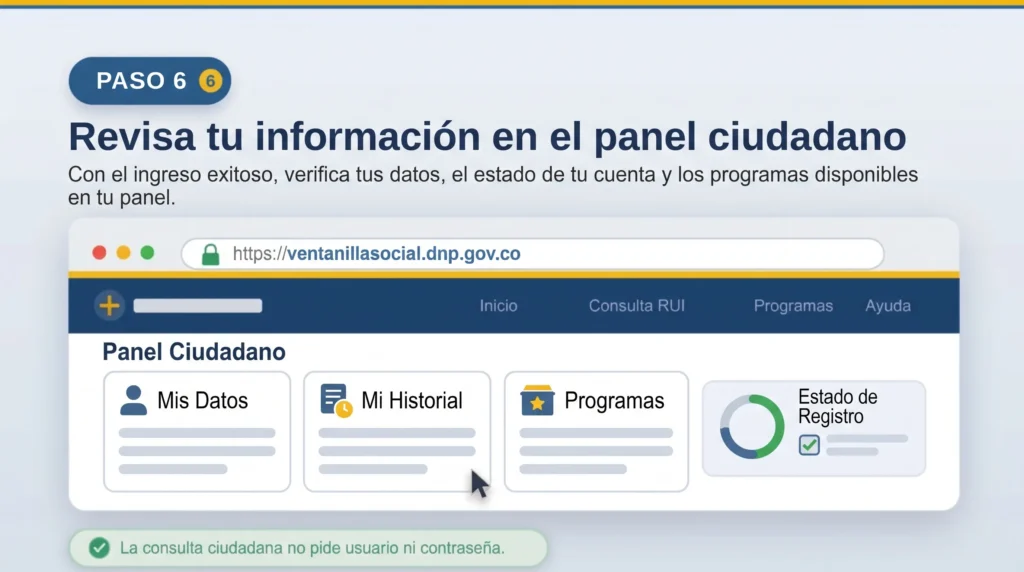
Task: Click the yellow window minimize dot
Action: (123, 253)
